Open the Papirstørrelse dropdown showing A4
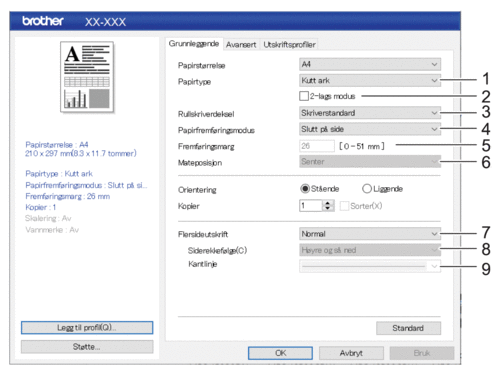 point(370,64)
